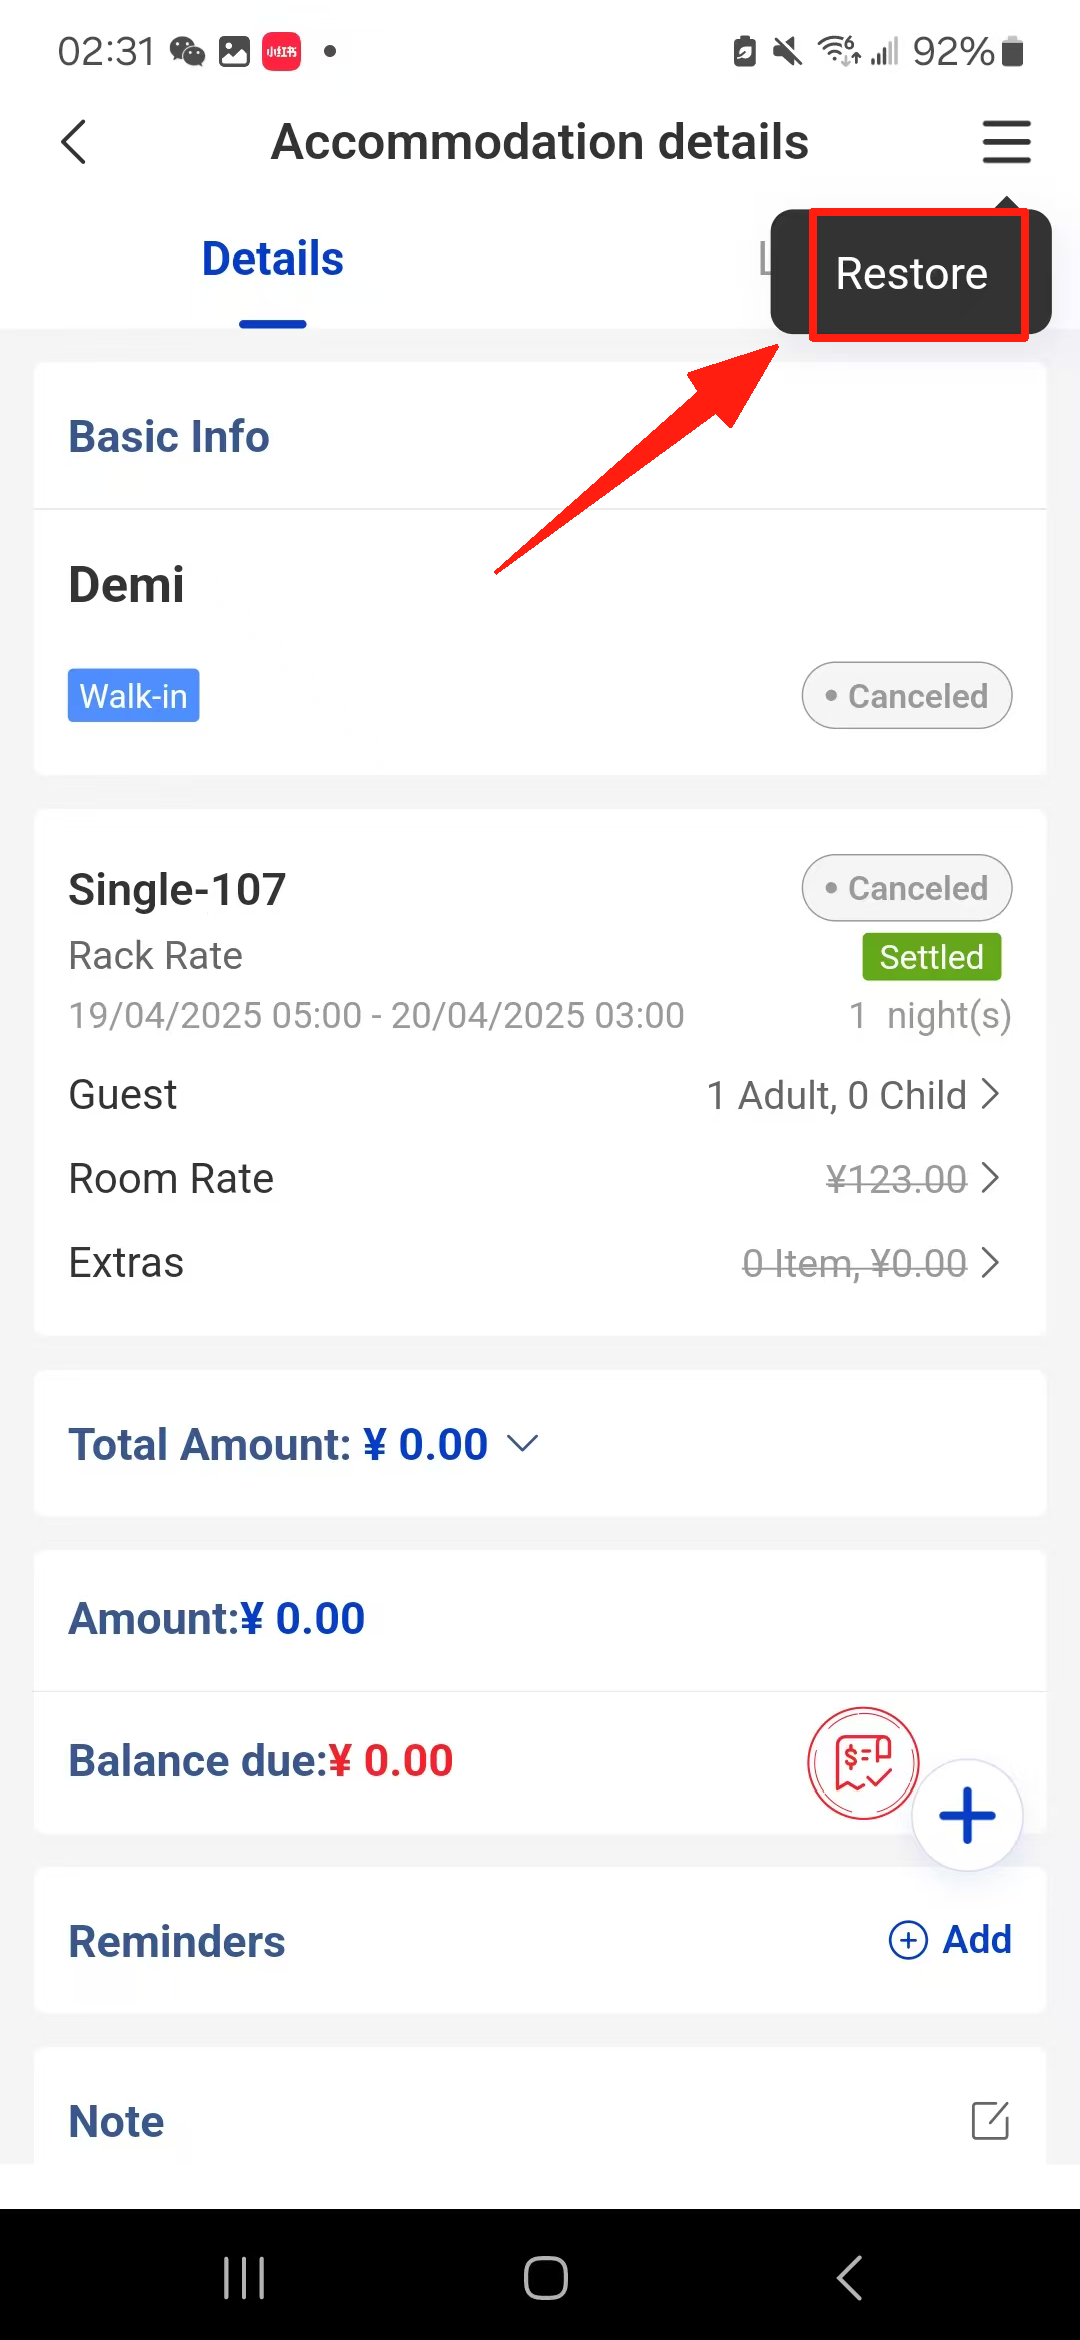Switch to the Details tab
This screenshot has height=2340, width=1080.
(272, 259)
